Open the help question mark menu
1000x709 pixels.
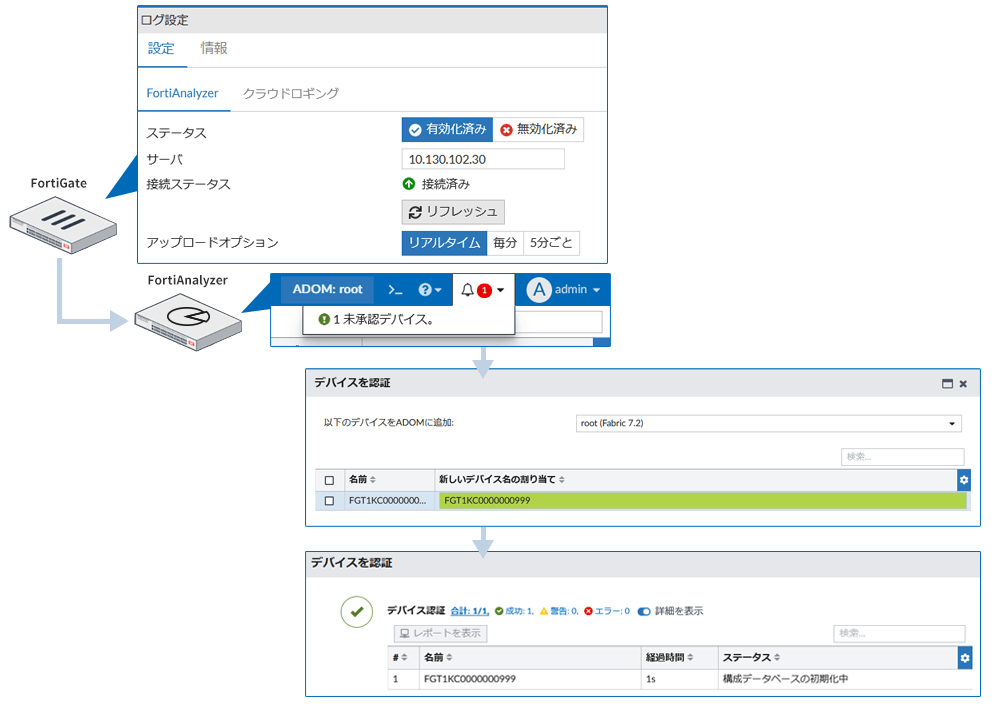pos(430,290)
